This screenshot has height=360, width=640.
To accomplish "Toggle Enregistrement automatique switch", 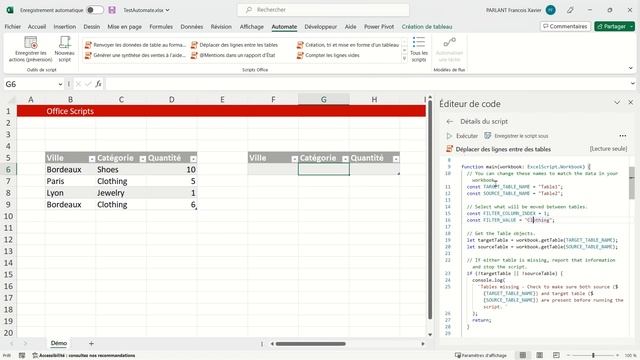I will point(95,10).
